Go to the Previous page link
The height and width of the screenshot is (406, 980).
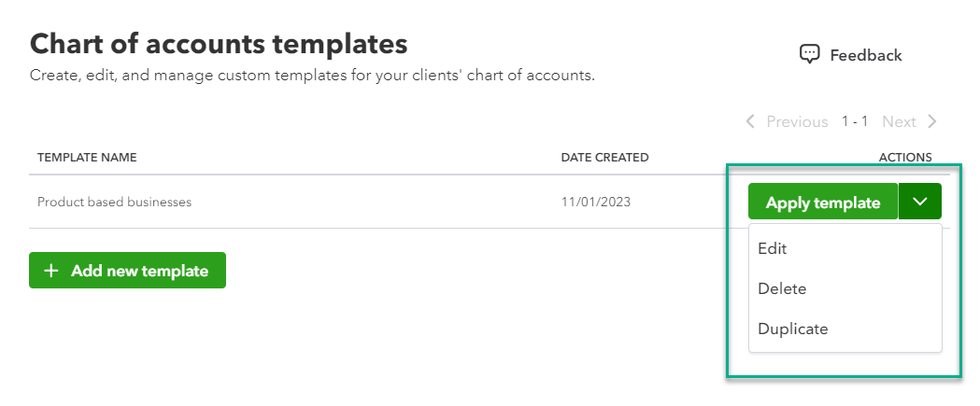pos(797,122)
